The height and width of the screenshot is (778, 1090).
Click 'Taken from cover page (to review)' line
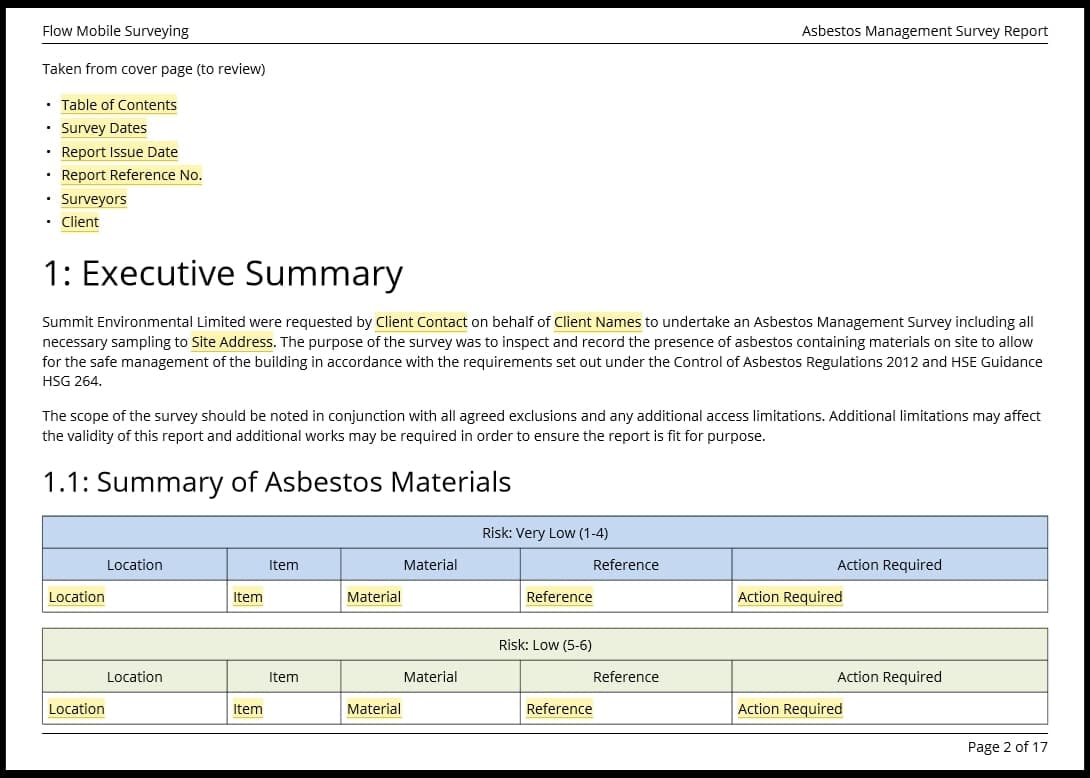point(154,69)
